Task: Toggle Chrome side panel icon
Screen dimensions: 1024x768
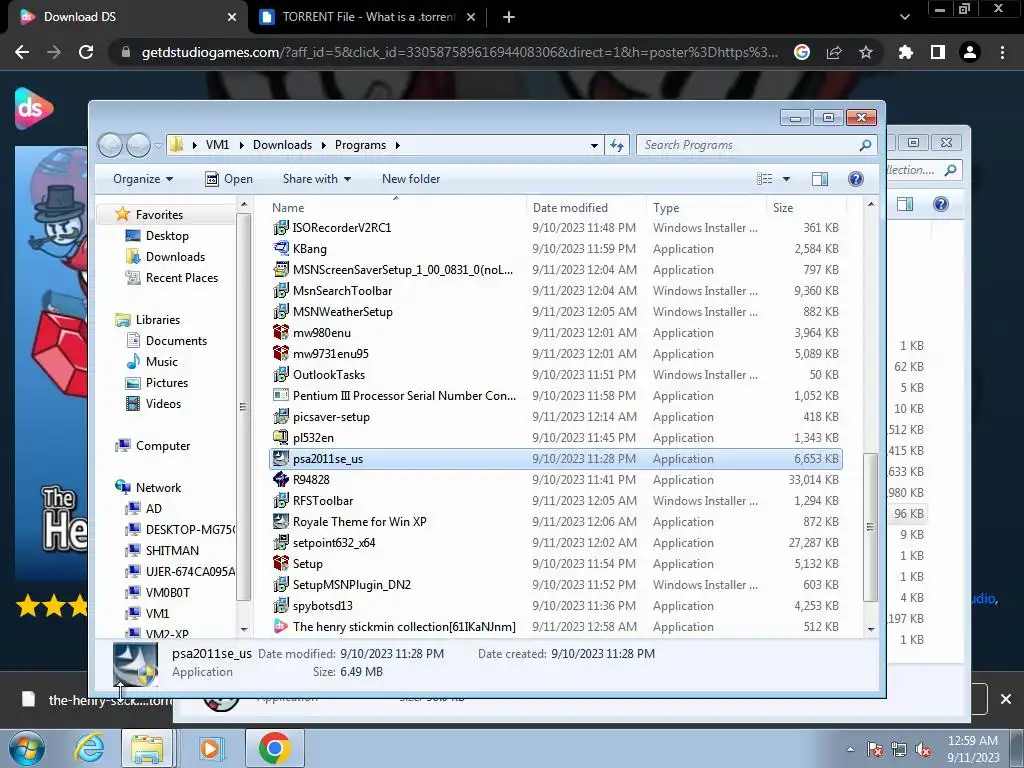Action: click(938, 52)
